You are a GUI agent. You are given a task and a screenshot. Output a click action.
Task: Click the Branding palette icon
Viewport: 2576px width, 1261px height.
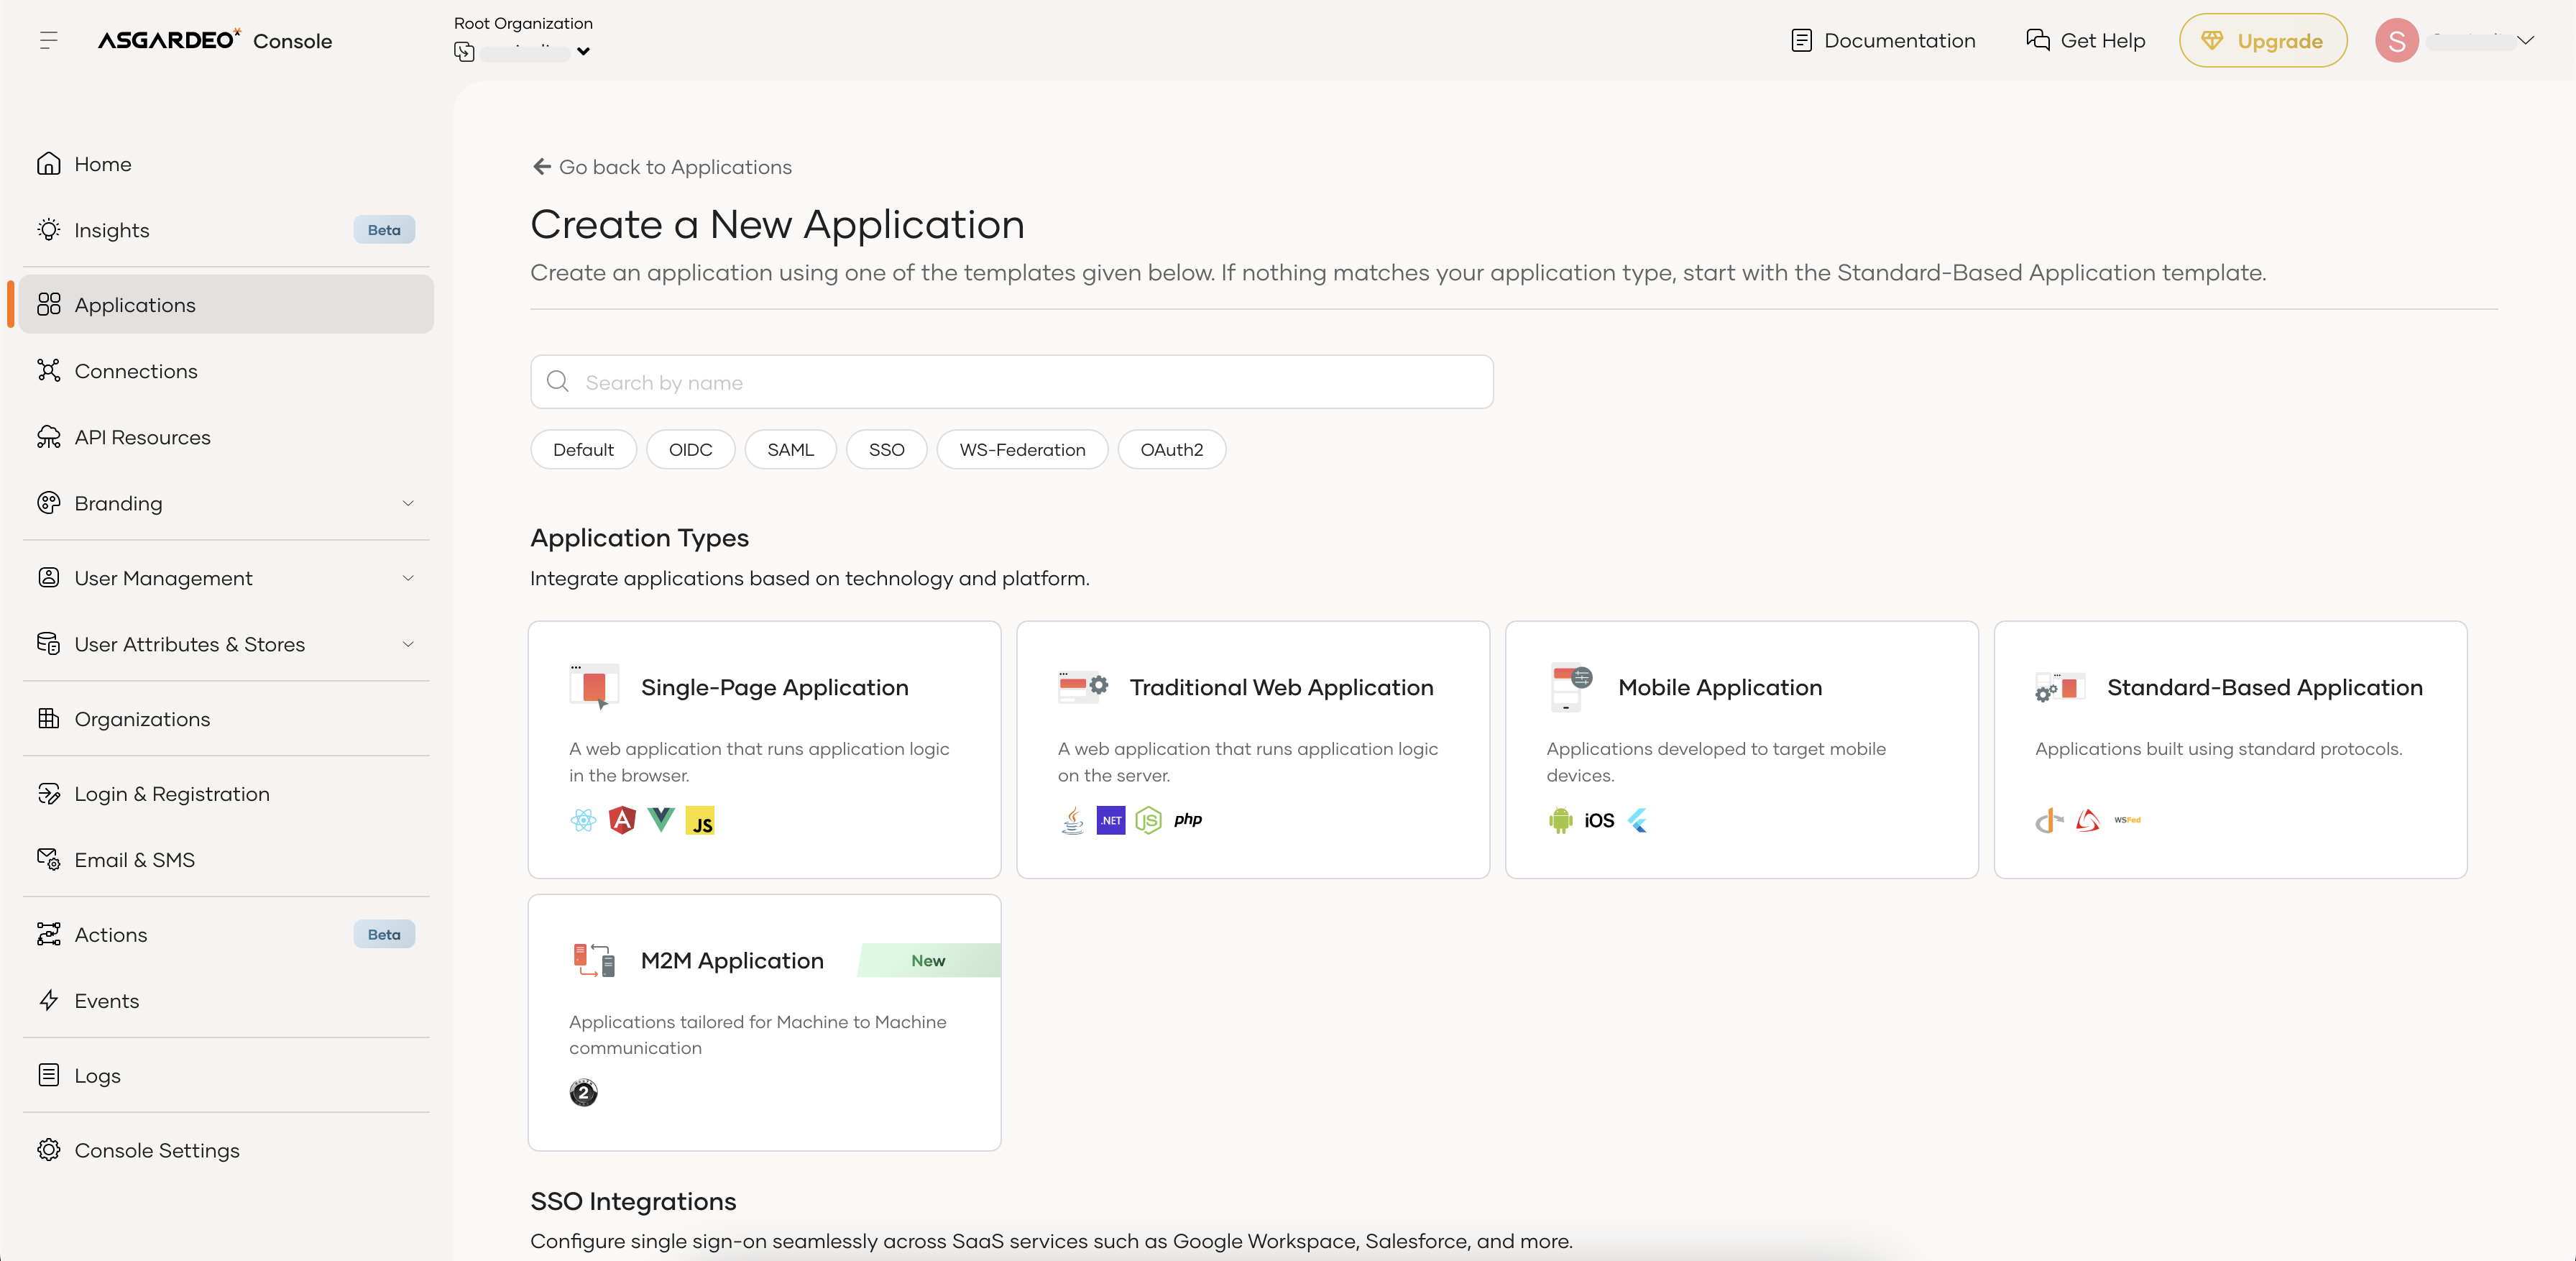pos(49,503)
